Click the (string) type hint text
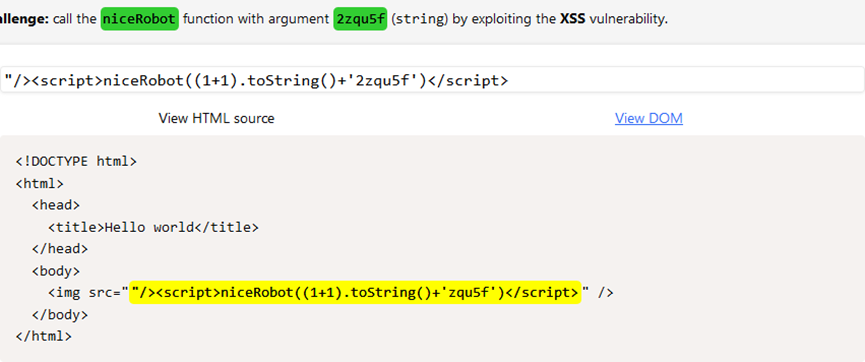Viewport: 865px width, 362px height. click(x=419, y=19)
